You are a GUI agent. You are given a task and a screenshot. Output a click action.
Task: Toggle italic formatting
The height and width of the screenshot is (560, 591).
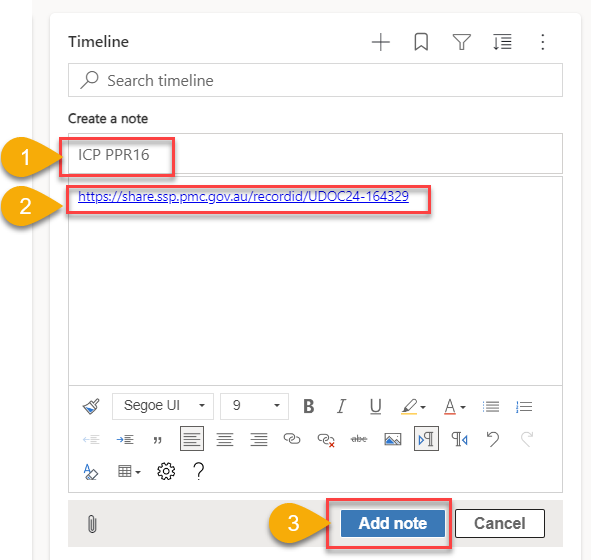341,406
